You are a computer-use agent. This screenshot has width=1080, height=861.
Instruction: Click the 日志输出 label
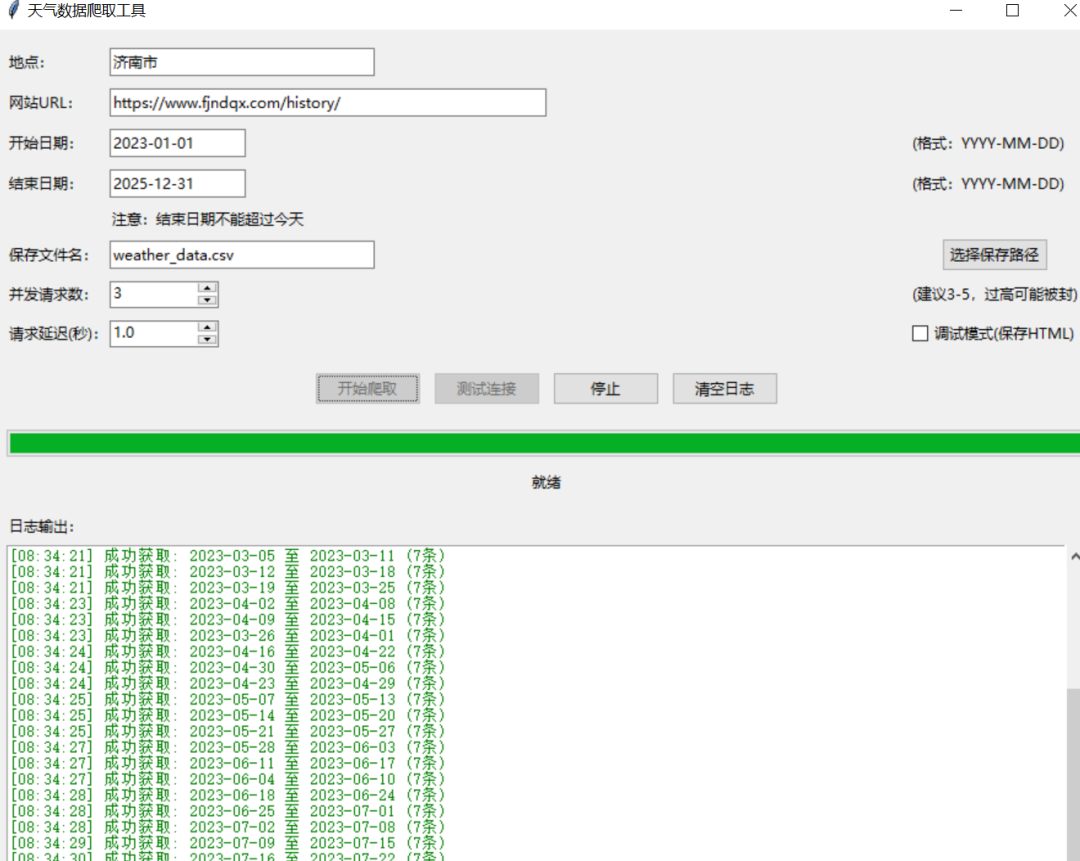click(41, 527)
